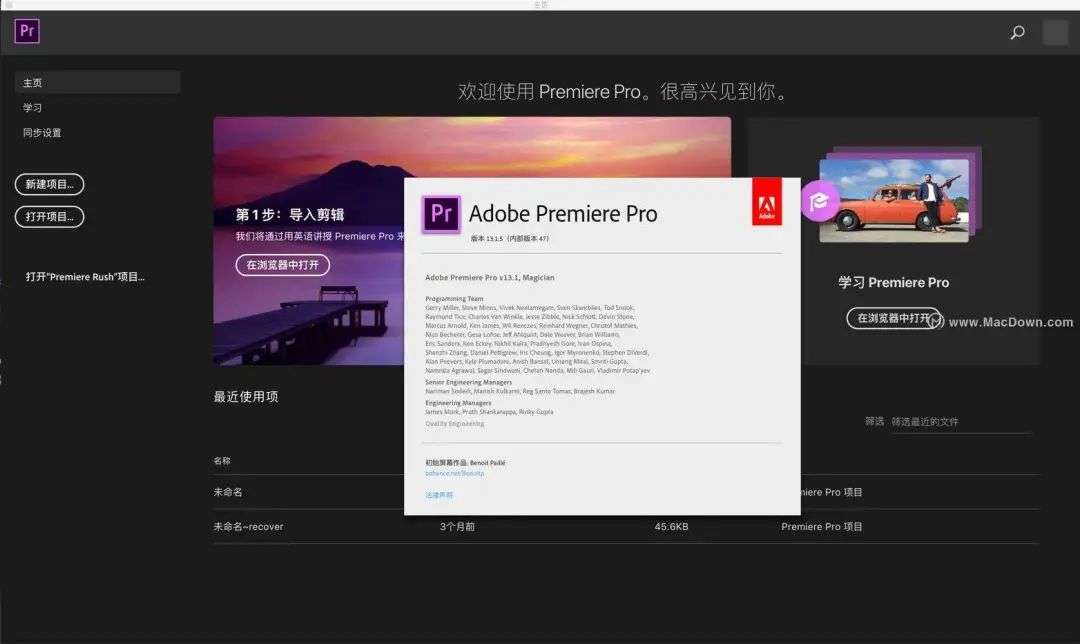Click 在浏览器中打开 under 学习 Premiere Pro
The width and height of the screenshot is (1080, 644).
pos(893,318)
